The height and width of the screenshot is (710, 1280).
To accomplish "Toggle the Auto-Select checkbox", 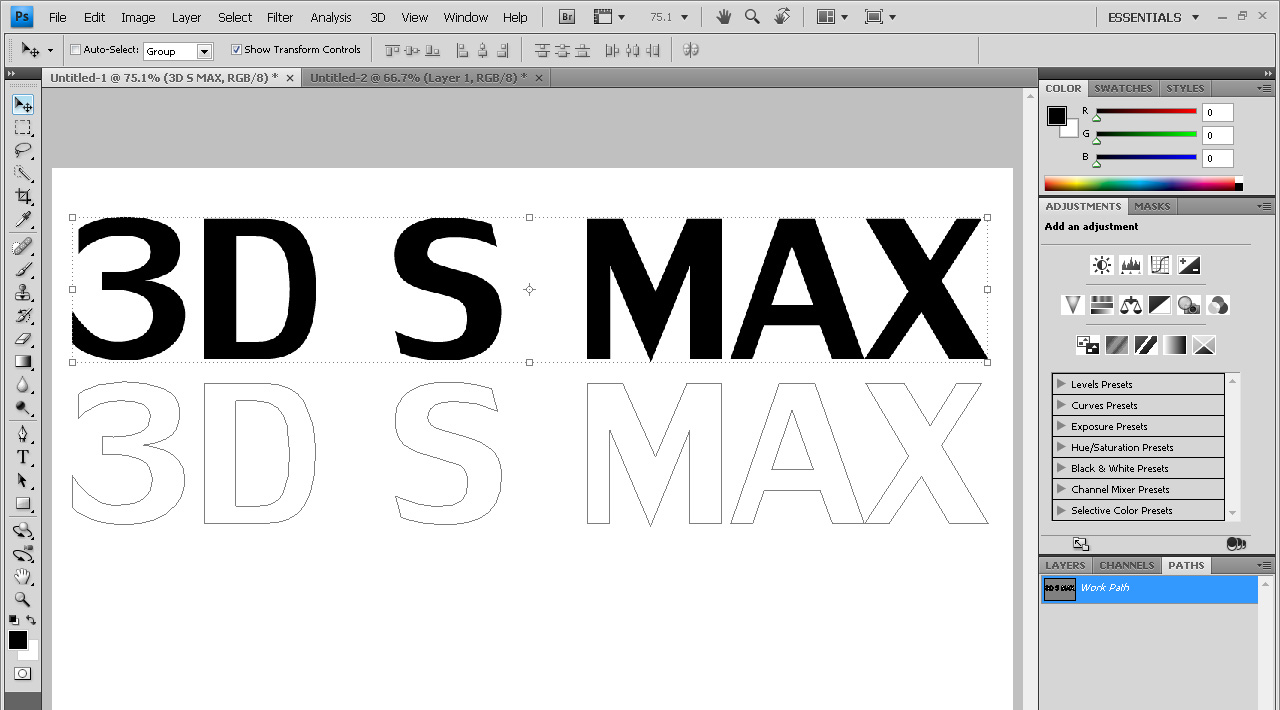I will click(x=76, y=50).
